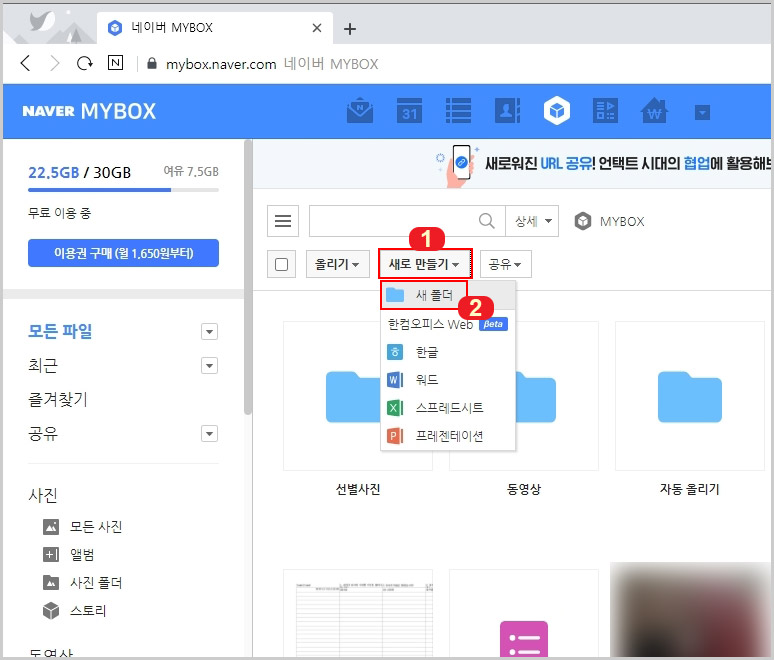Image resolution: width=774 pixels, height=660 pixels.
Task: Open the 동영상 folder
Action: (x=524, y=396)
